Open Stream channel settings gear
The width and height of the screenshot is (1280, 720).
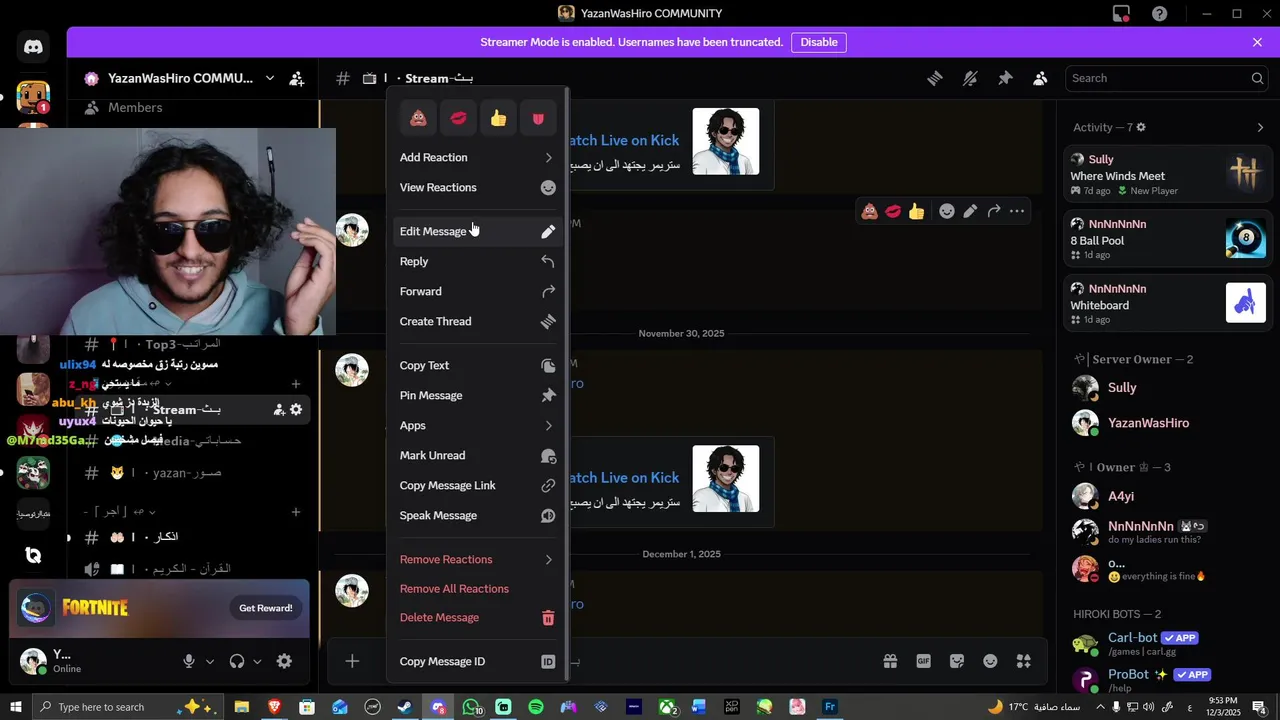296,409
